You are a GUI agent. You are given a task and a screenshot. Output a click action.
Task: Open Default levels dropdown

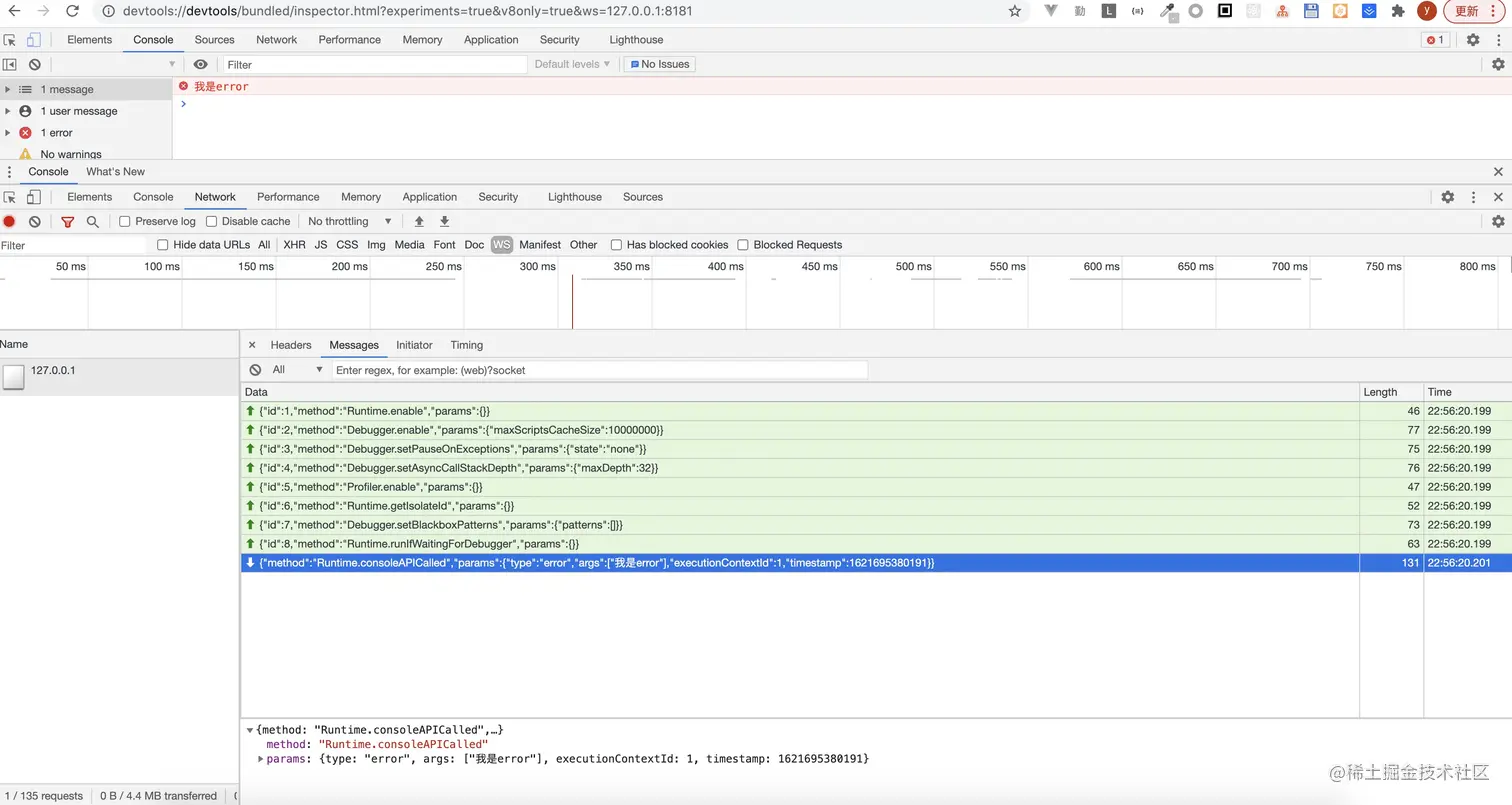(x=572, y=64)
